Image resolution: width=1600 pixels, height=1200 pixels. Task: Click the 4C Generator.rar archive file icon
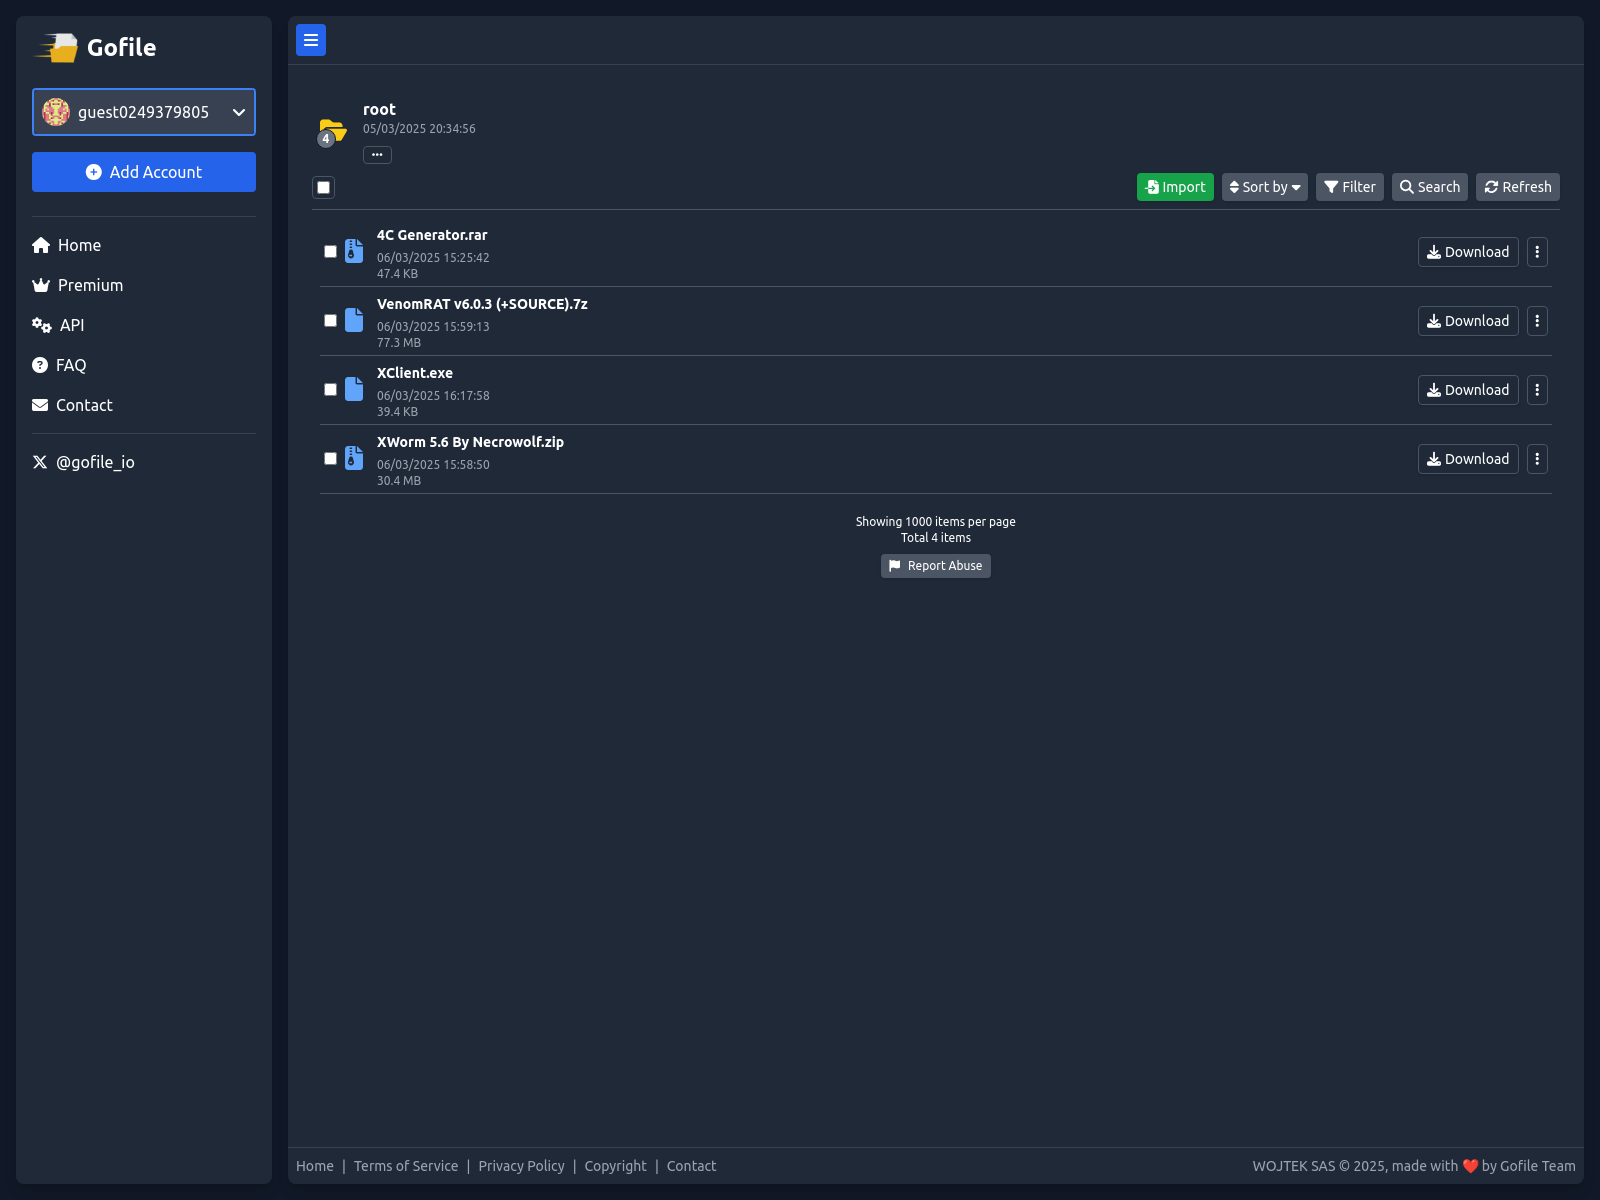[x=354, y=251]
